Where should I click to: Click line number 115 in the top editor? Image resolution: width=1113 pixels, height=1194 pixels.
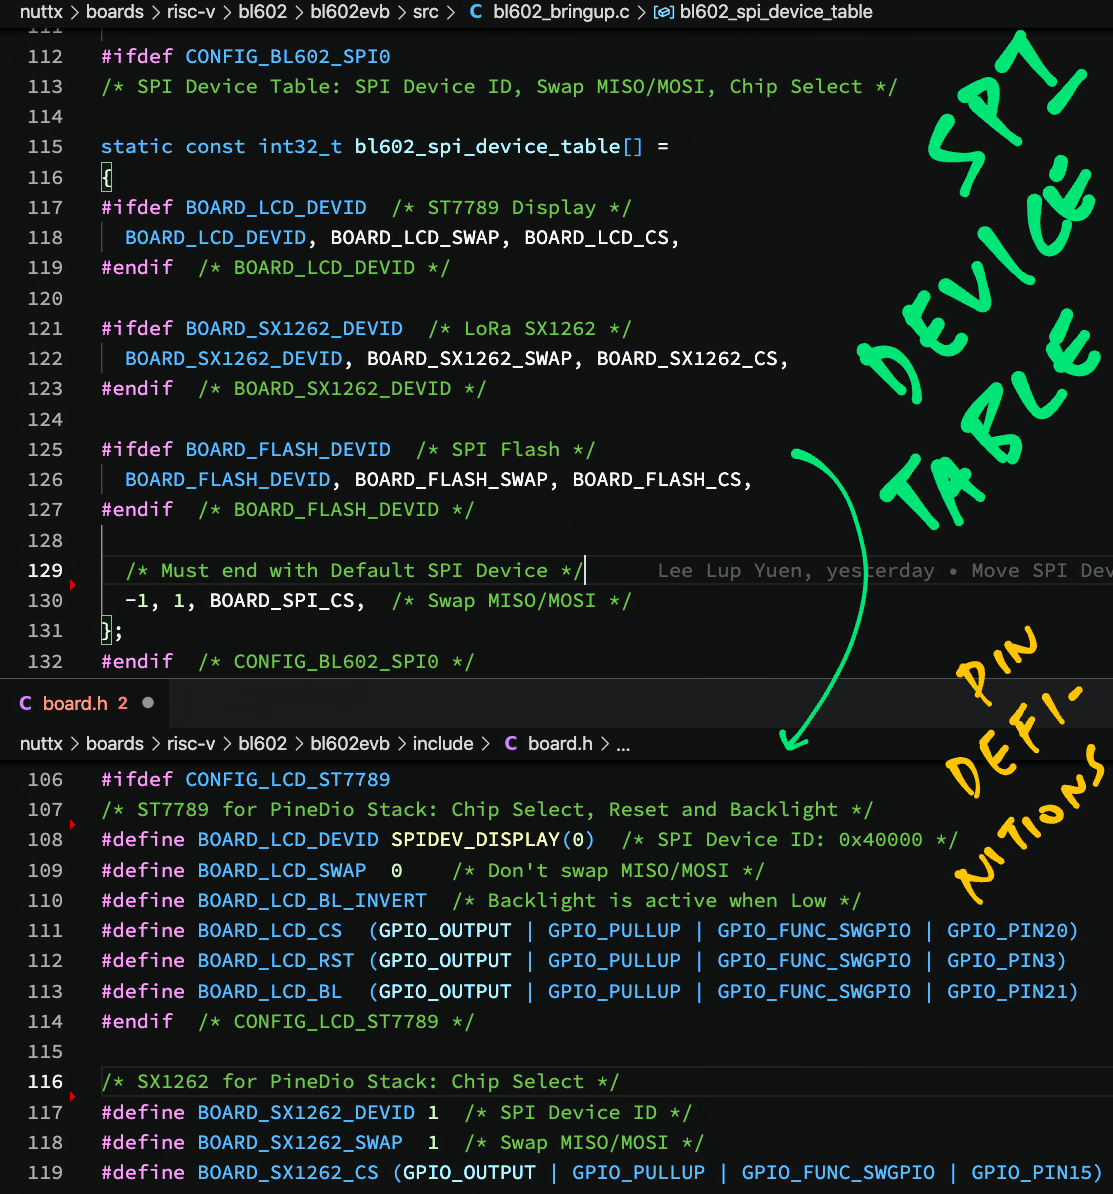coord(45,147)
